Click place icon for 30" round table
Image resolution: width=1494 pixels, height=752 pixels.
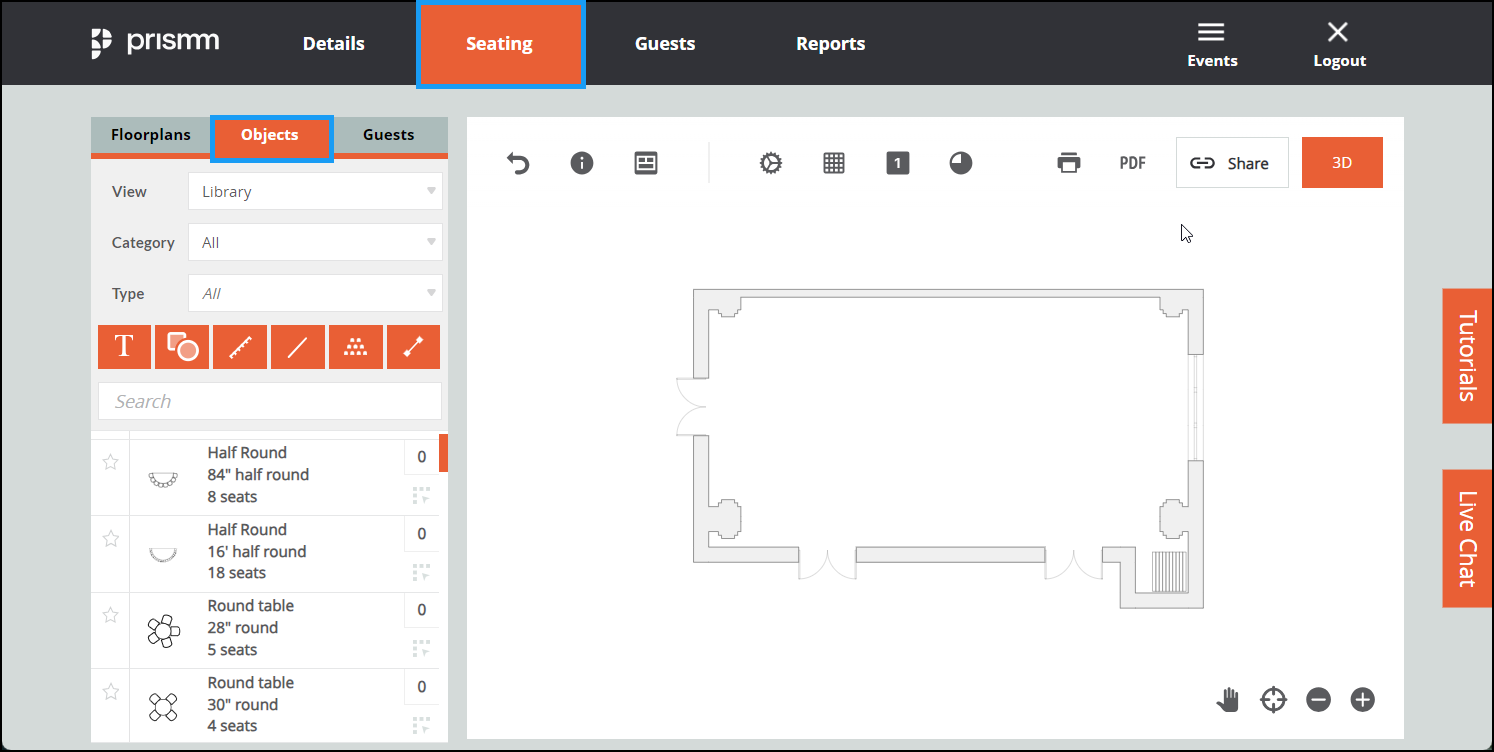421,725
